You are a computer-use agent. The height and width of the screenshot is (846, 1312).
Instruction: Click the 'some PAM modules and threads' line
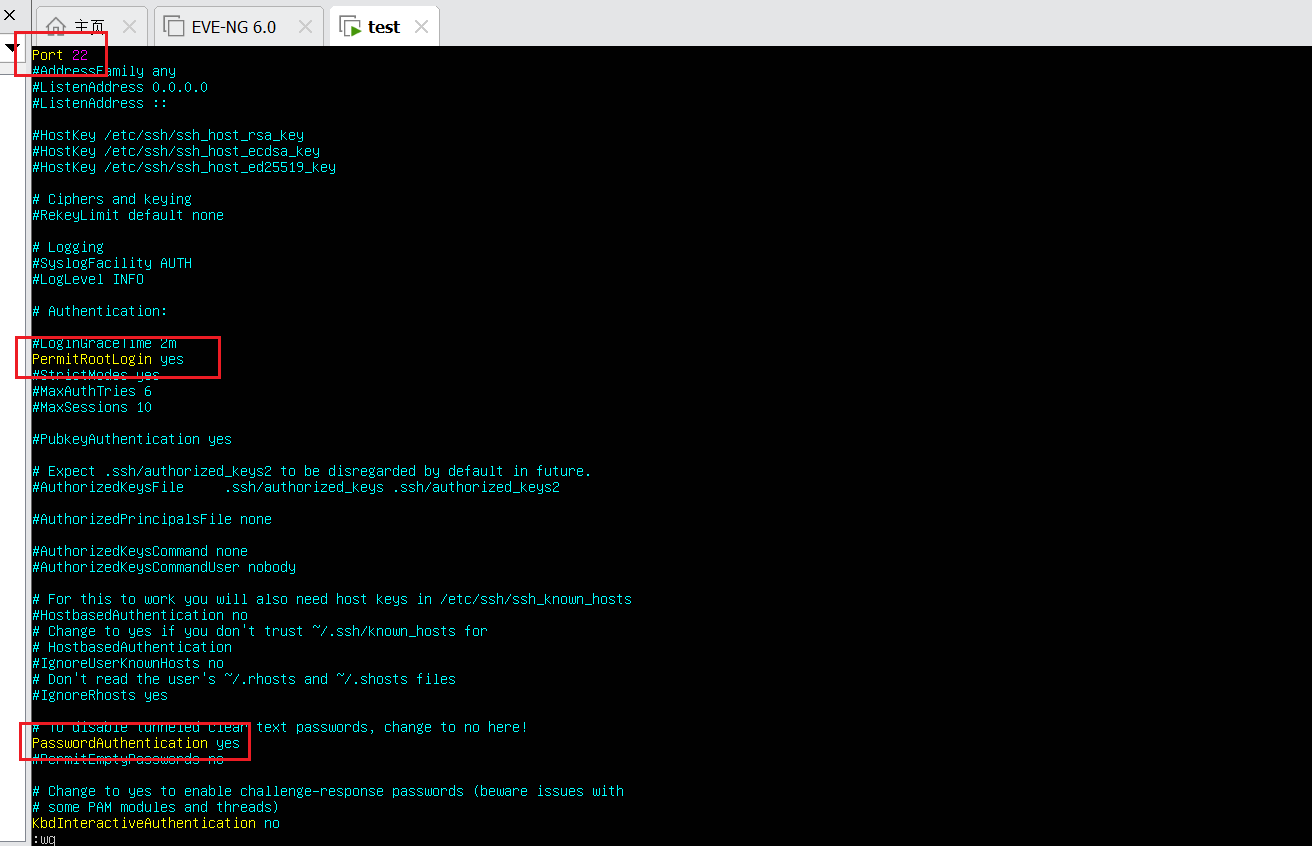coord(156,807)
